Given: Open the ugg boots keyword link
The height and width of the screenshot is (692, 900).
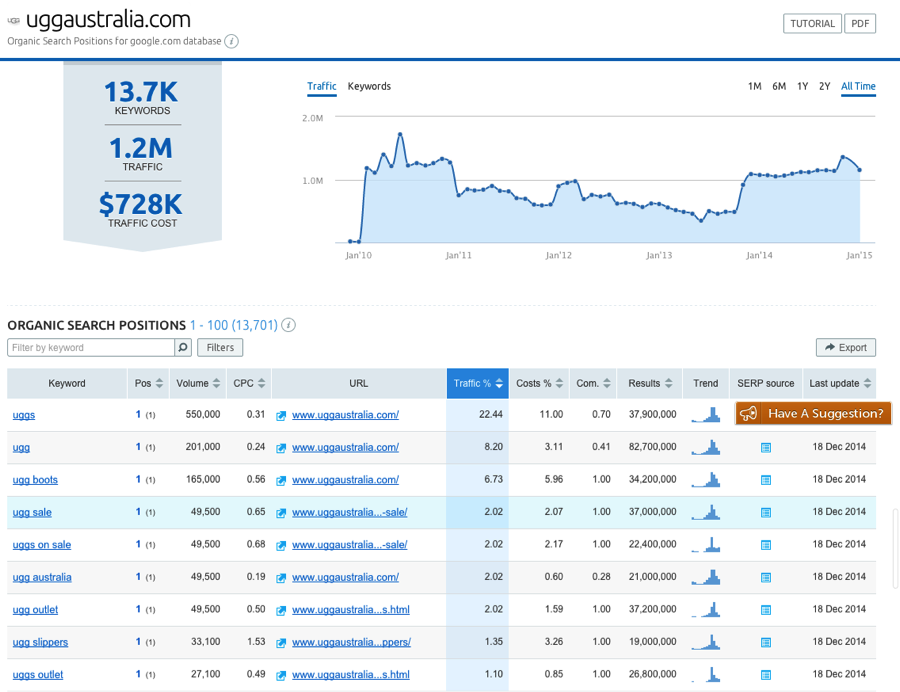Looking at the screenshot, I should [x=35, y=480].
